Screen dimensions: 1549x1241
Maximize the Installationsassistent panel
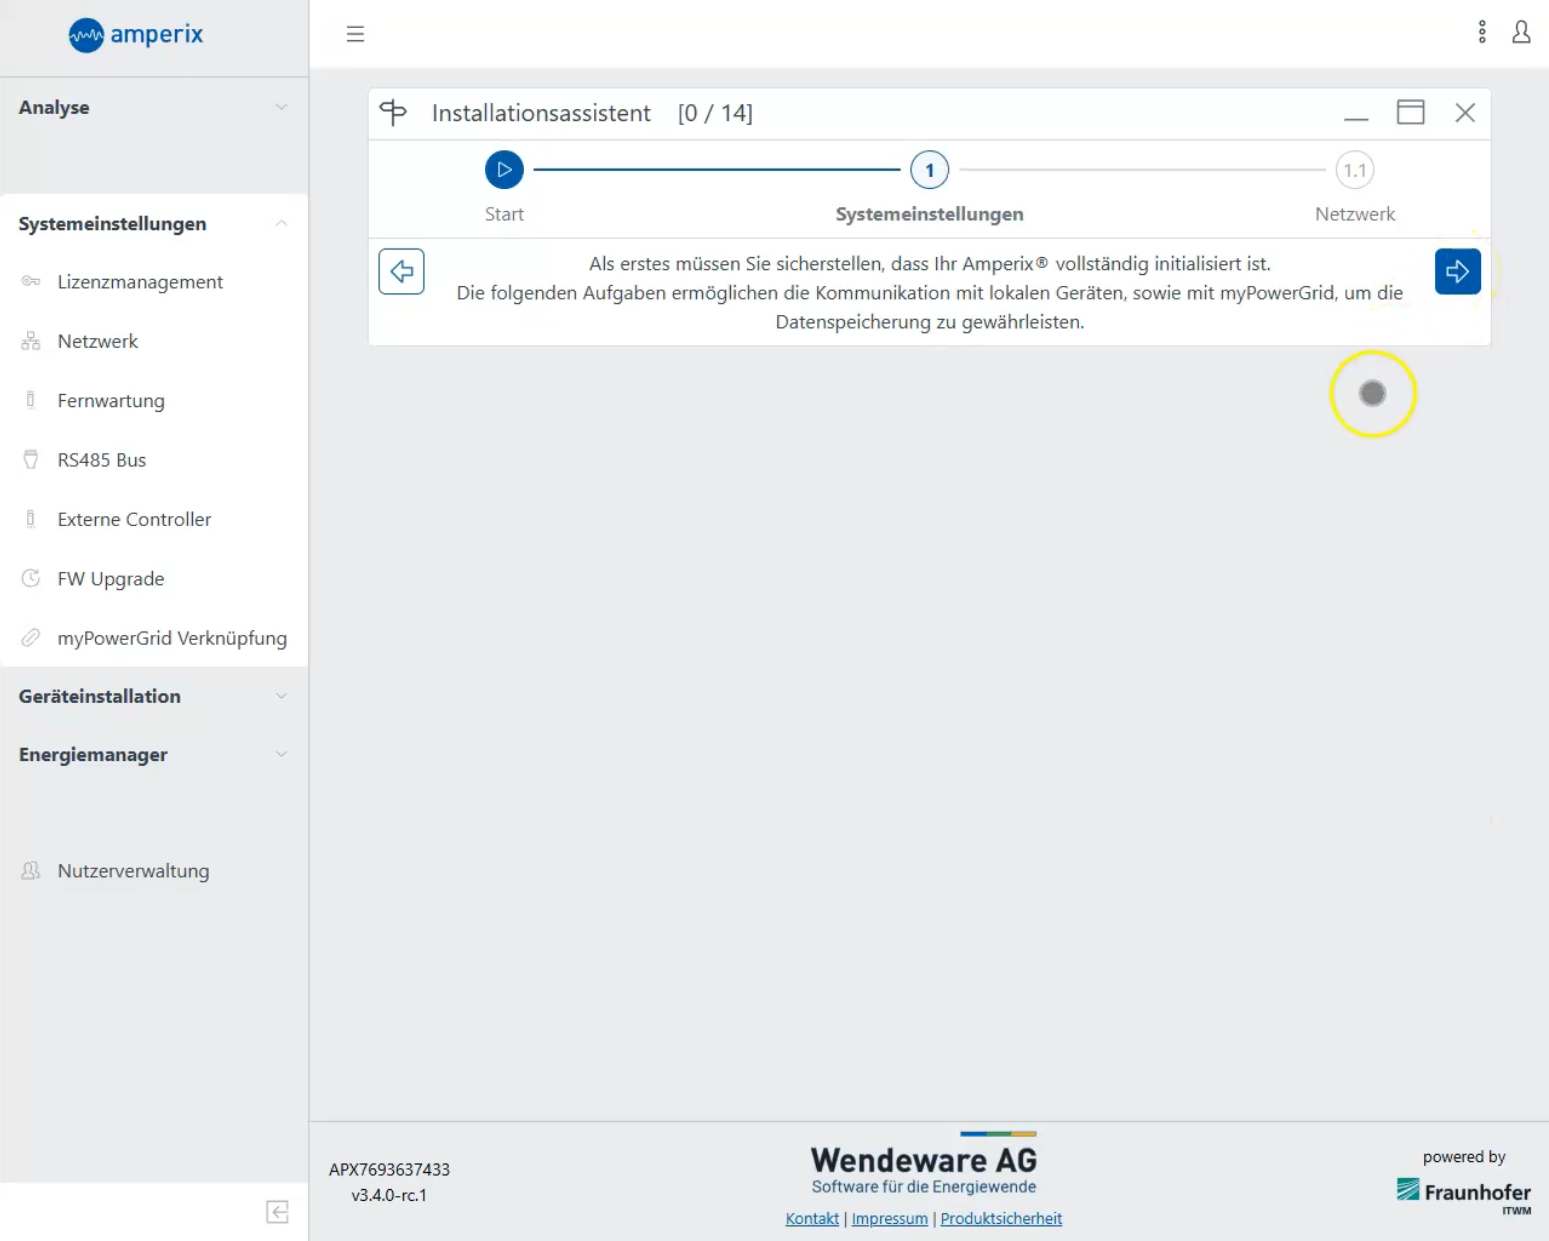point(1410,112)
